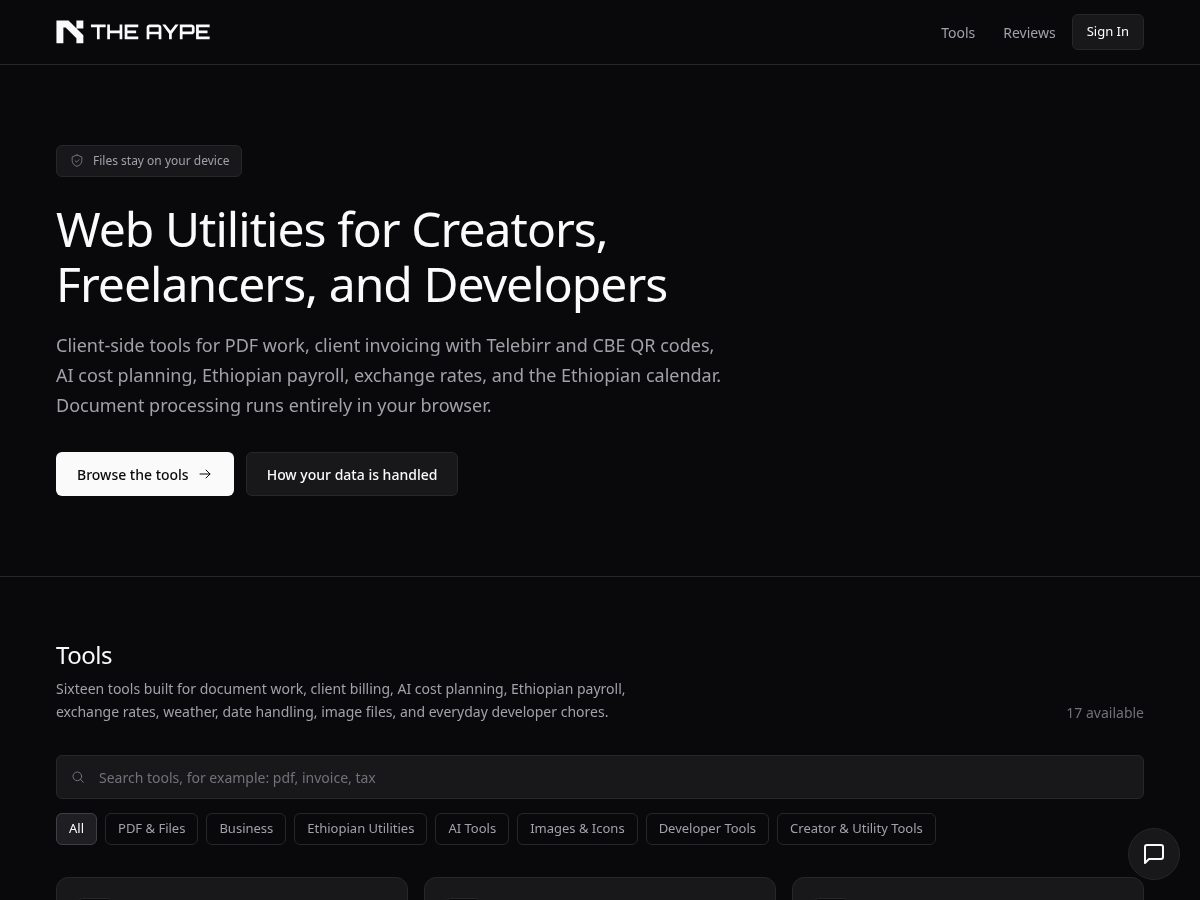Click the Web Utilities for Creators headline

coord(362,257)
